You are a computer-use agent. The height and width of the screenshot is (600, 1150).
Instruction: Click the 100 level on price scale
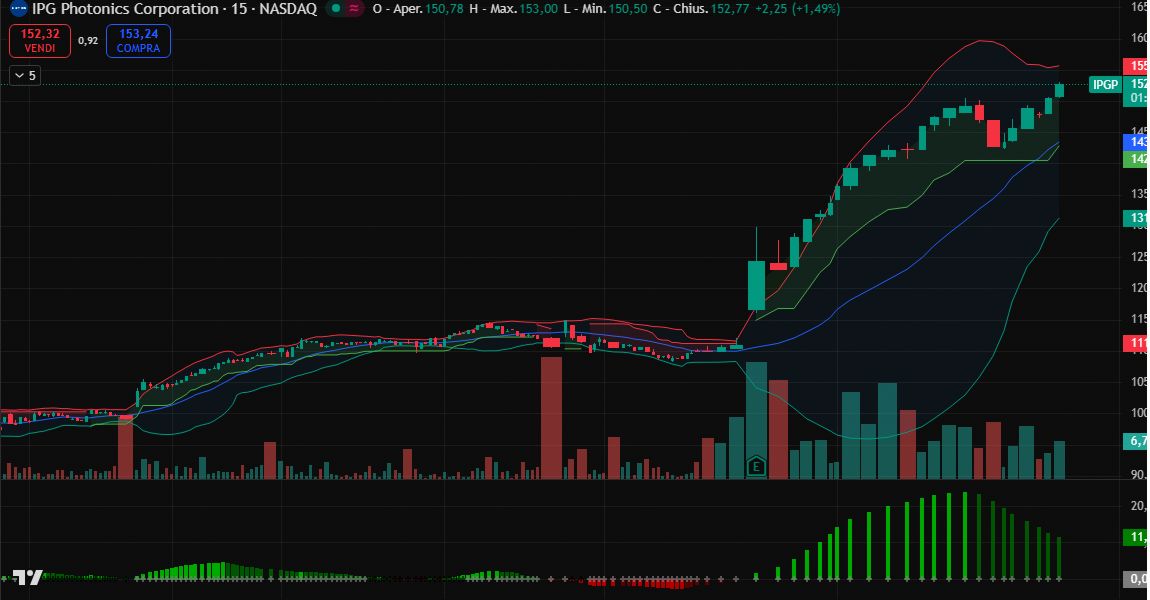1138,412
